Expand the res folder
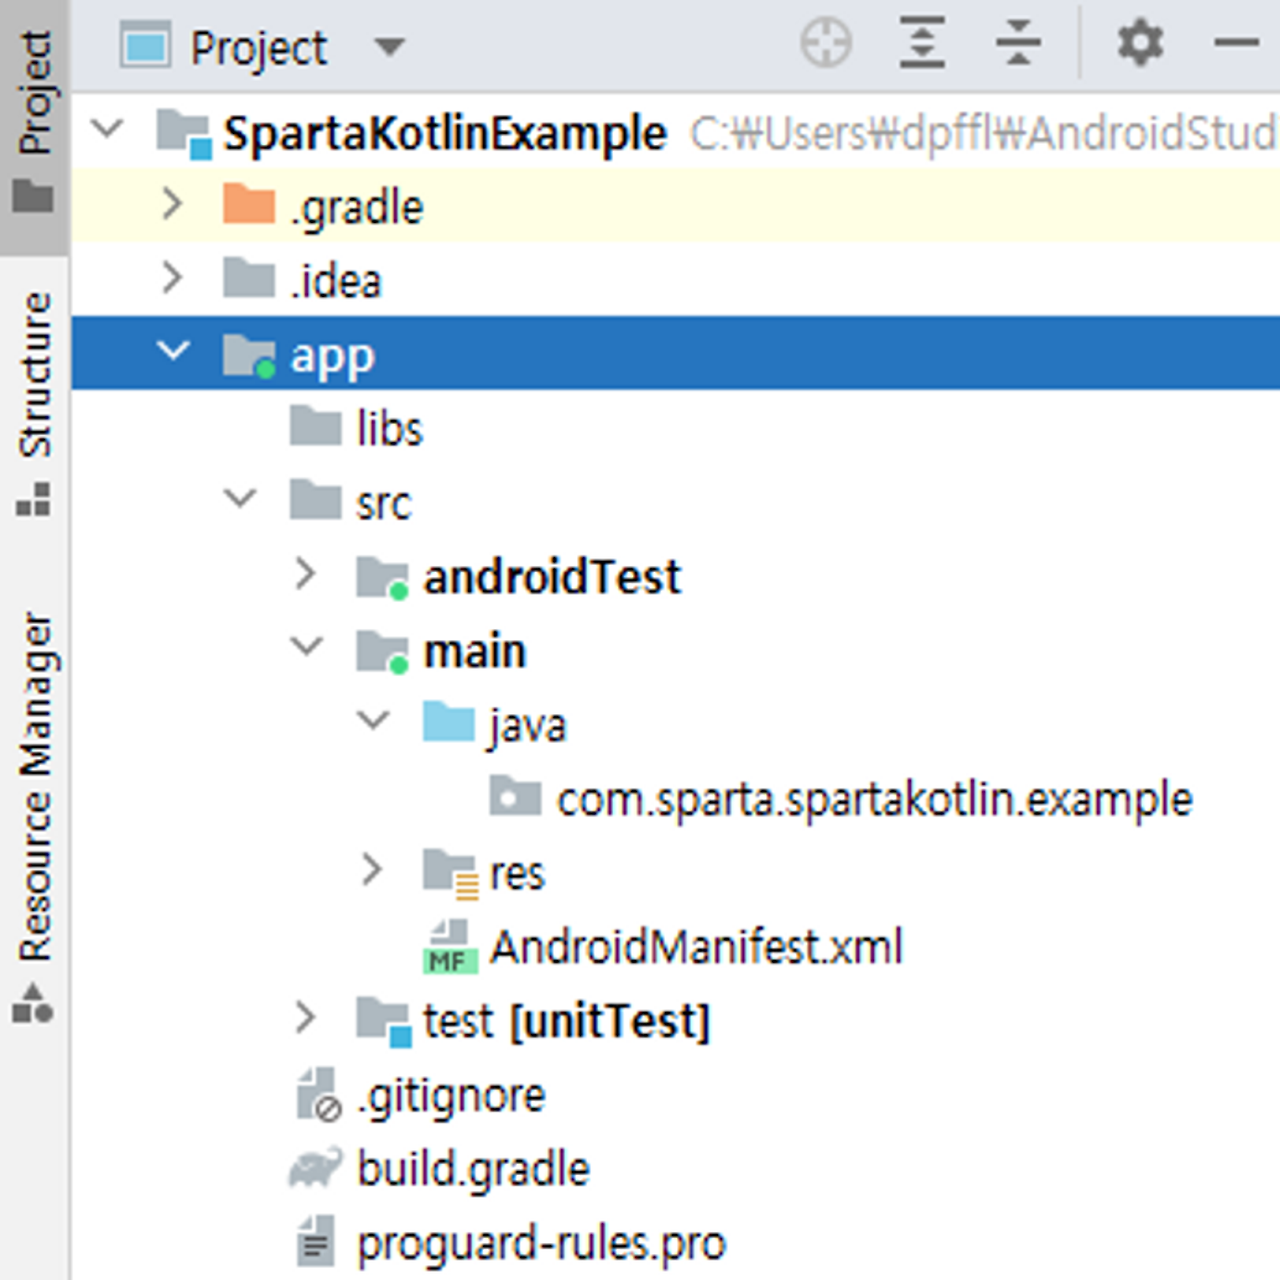The image size is (1280, 1280). (x=372, y=870)
